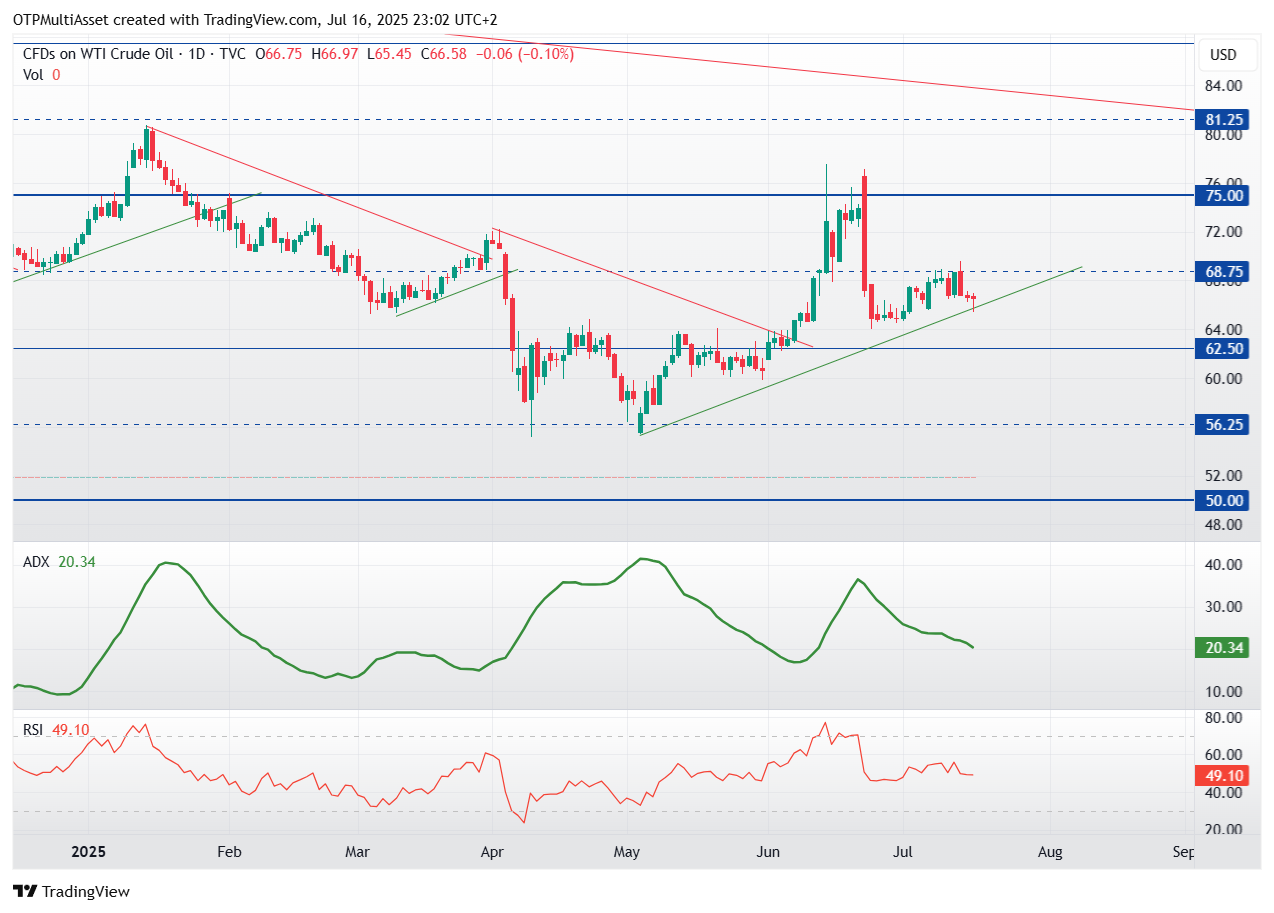The width and height of the screenshot is (1274, 913).
Task: Click the Aug label on time axis
Action: tap(1050, 852)
